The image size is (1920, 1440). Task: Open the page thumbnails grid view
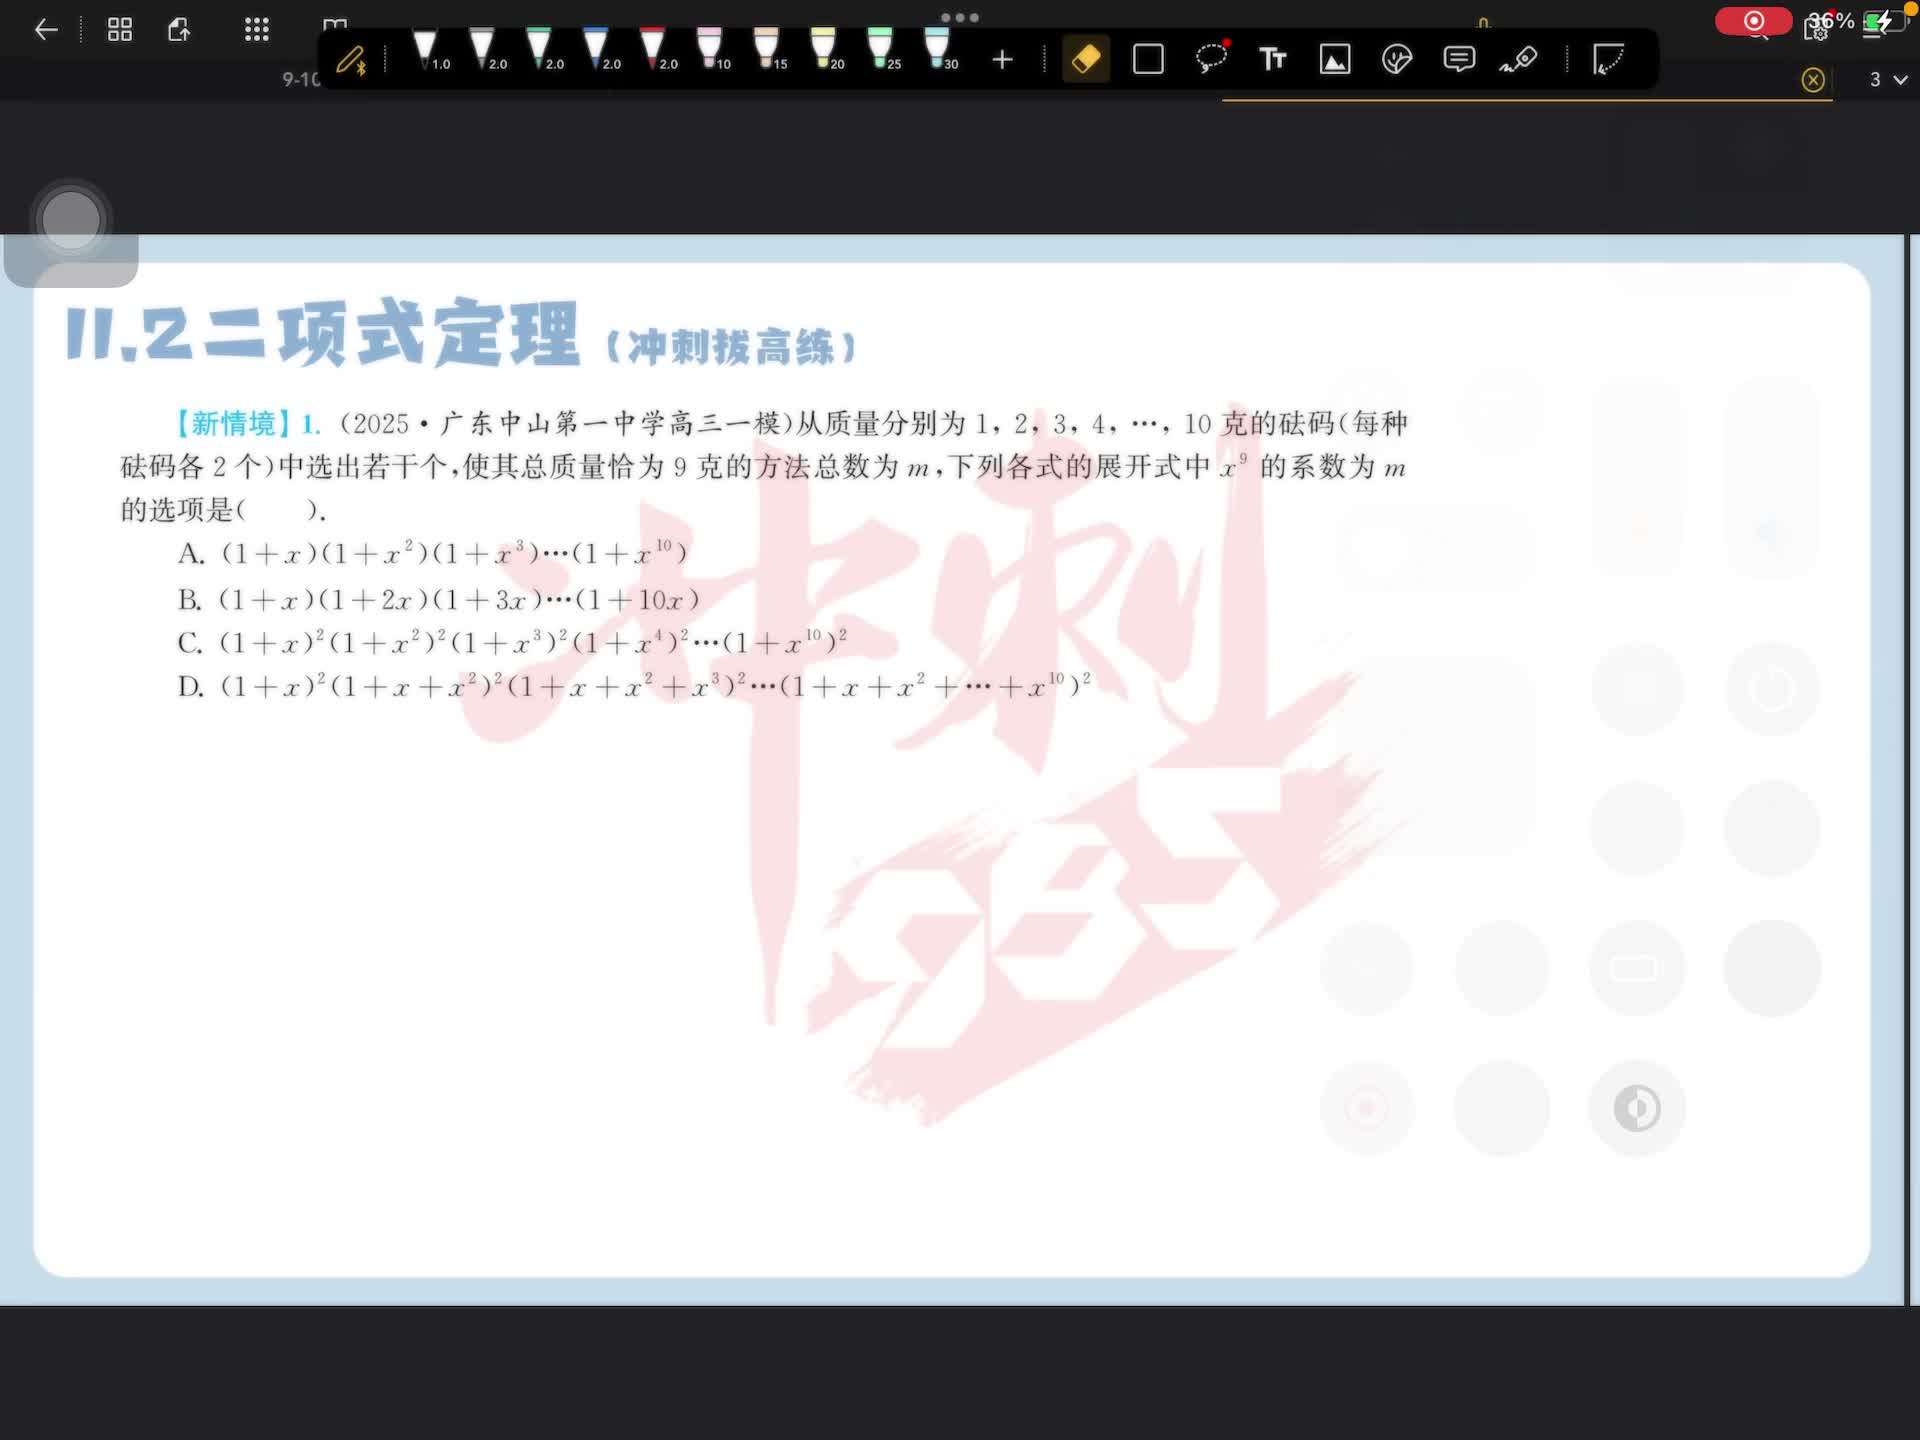[120, 30]
